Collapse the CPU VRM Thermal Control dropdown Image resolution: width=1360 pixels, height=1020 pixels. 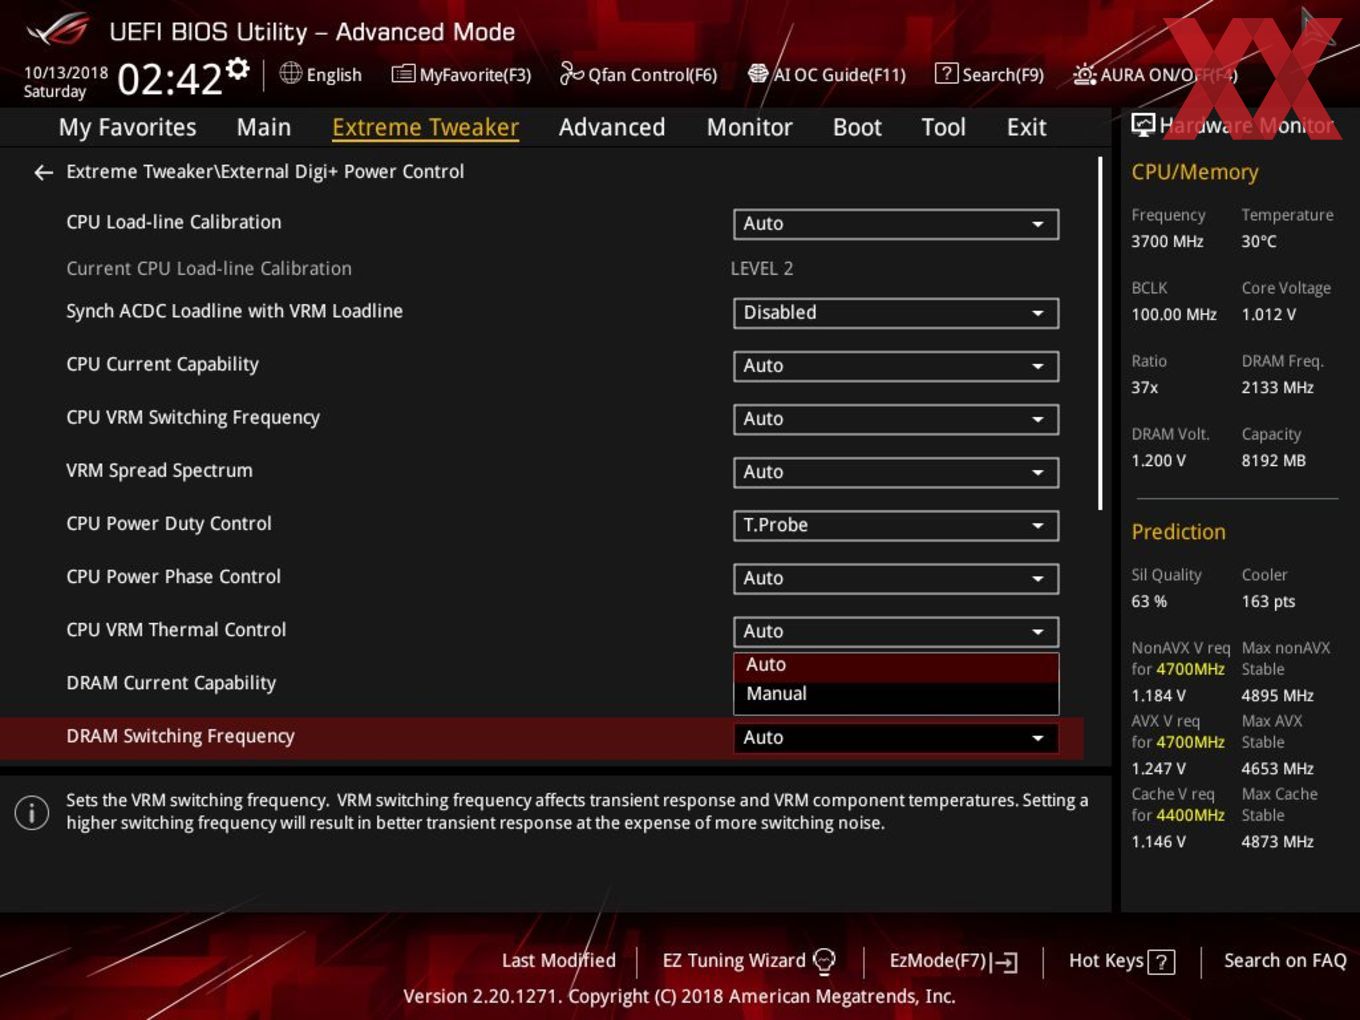tap(896, 631)
